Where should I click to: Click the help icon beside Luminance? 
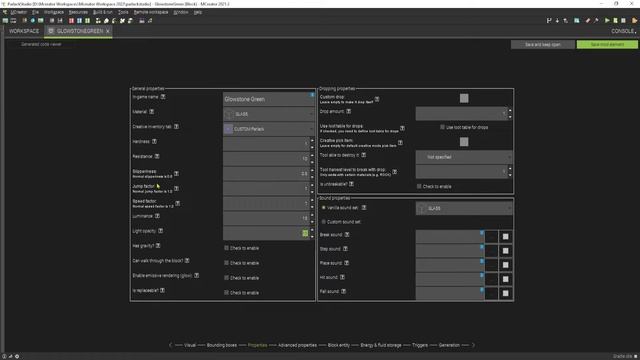pyautogui.click(x=157, y=216)
